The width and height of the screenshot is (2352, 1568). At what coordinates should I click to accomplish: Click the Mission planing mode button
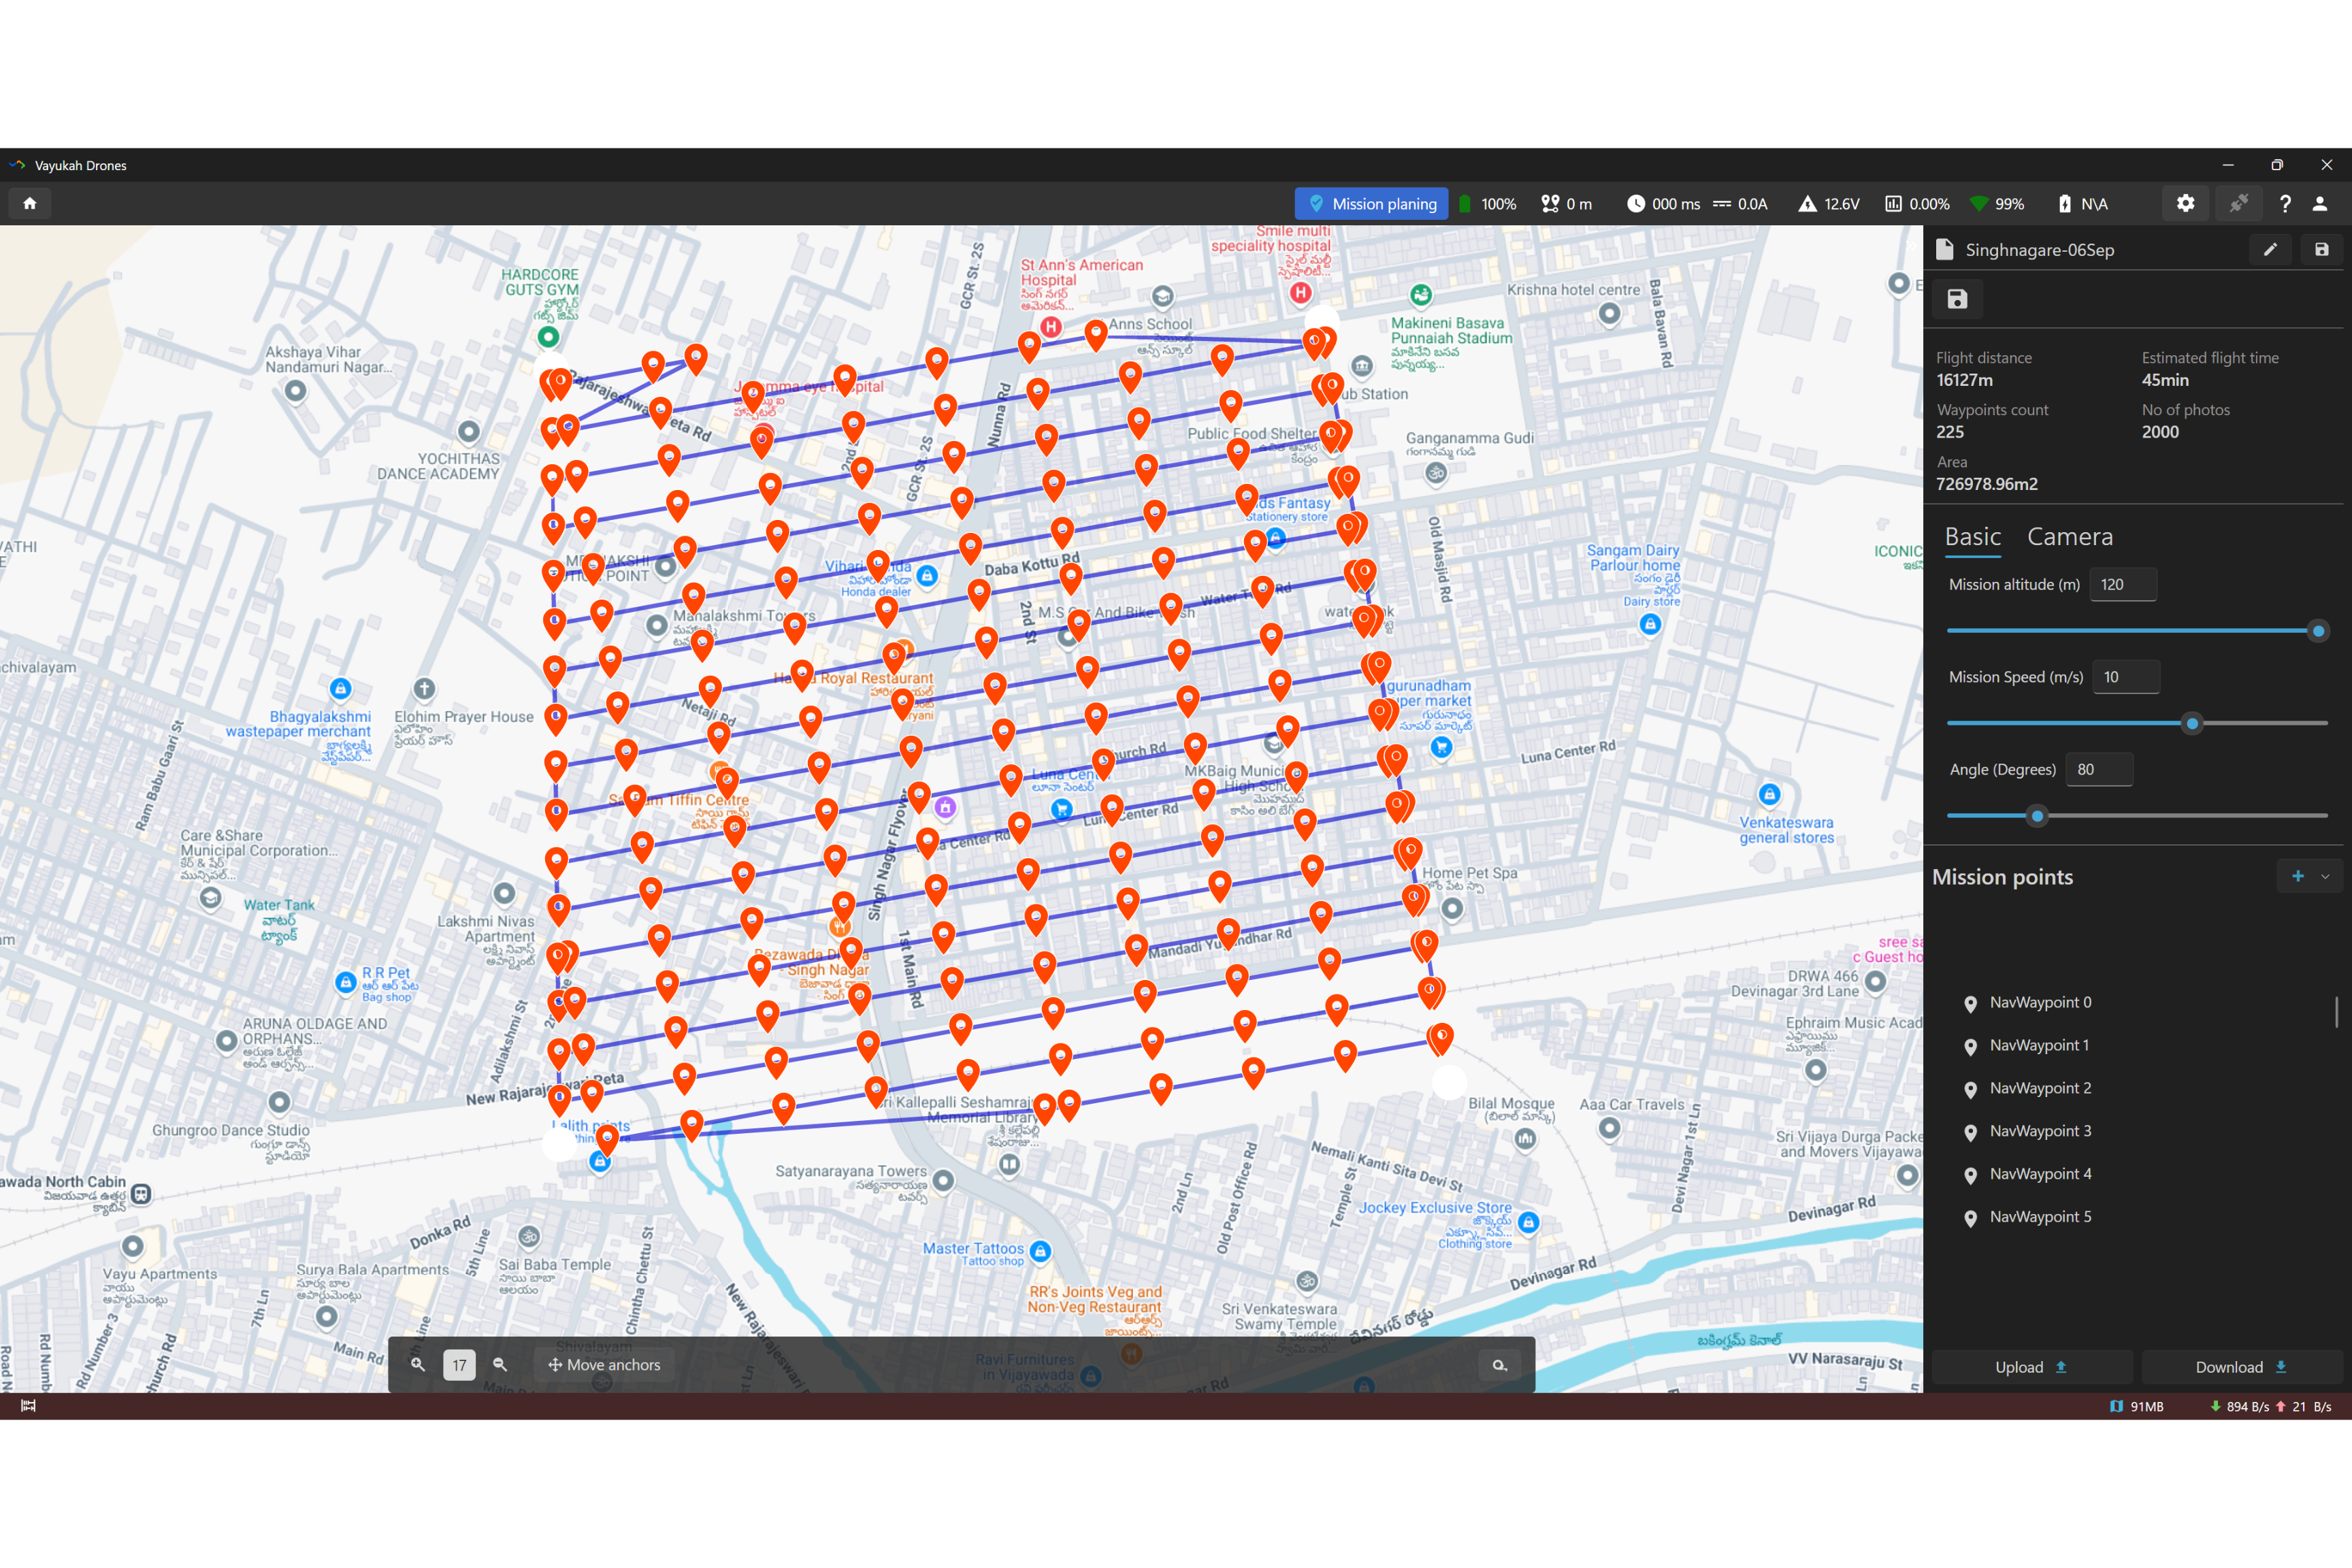[x=1371, y=204]
